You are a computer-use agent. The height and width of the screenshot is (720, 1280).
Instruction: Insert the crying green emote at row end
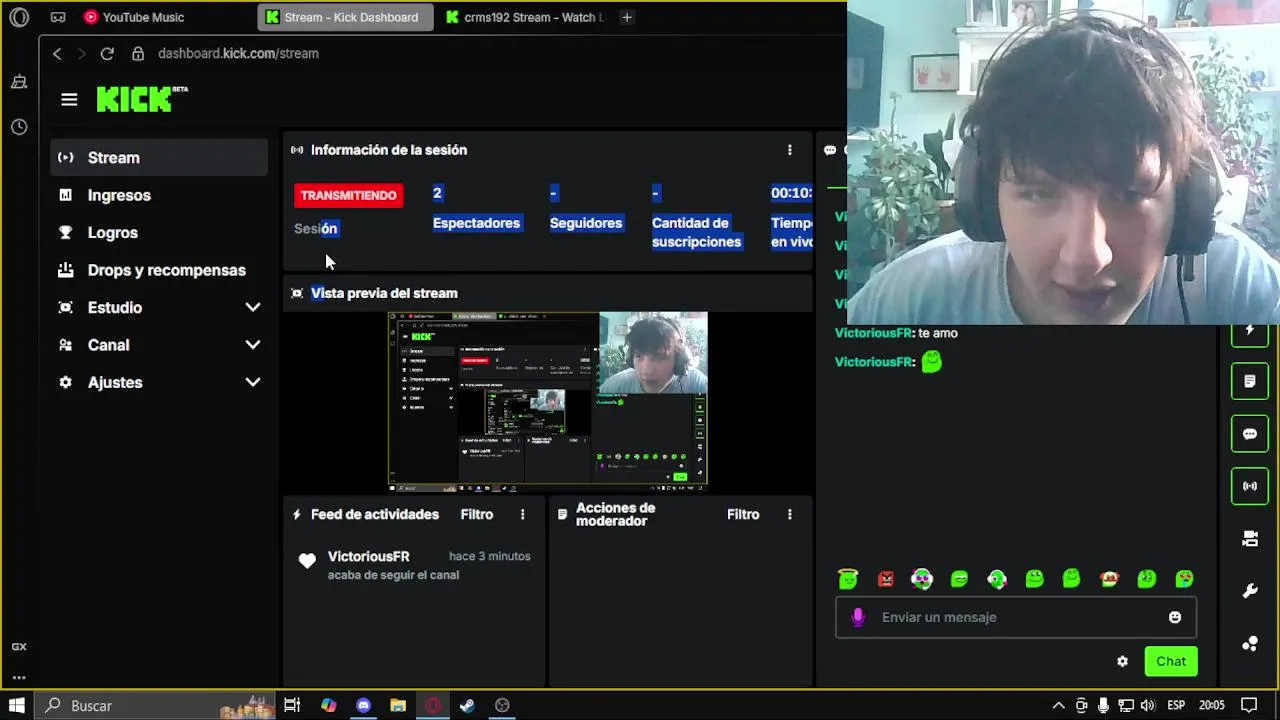point(1184,578)
